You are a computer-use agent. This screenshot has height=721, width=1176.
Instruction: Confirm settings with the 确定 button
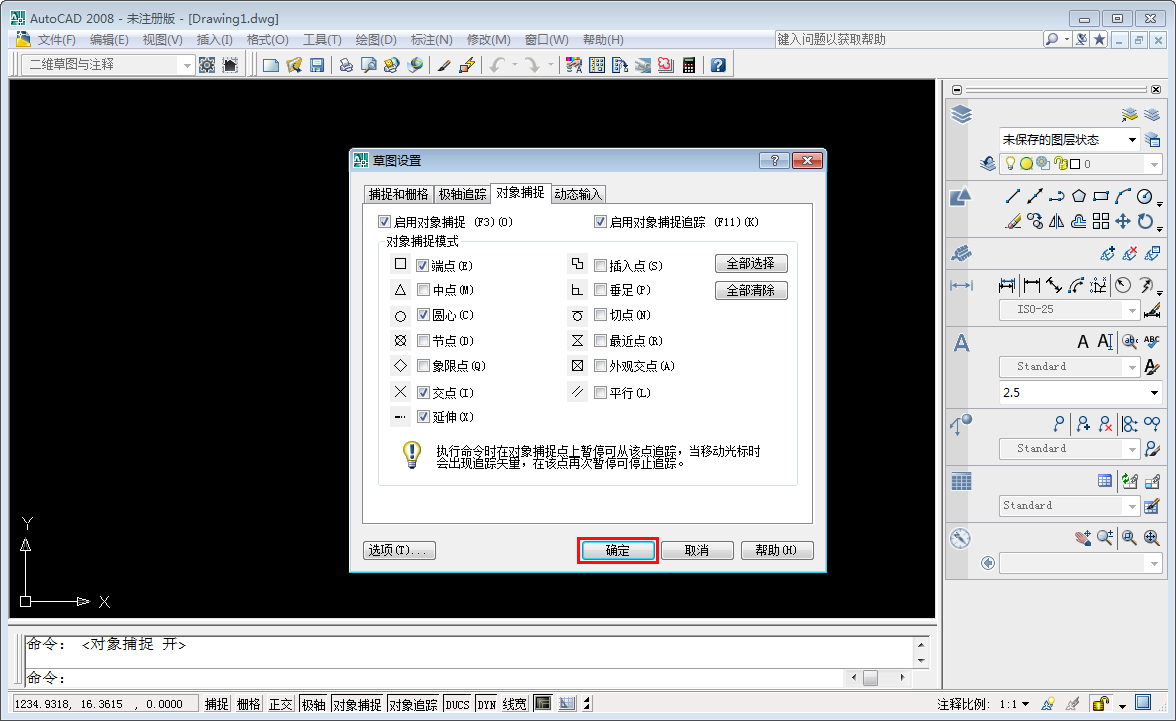(x=617, y=550)
